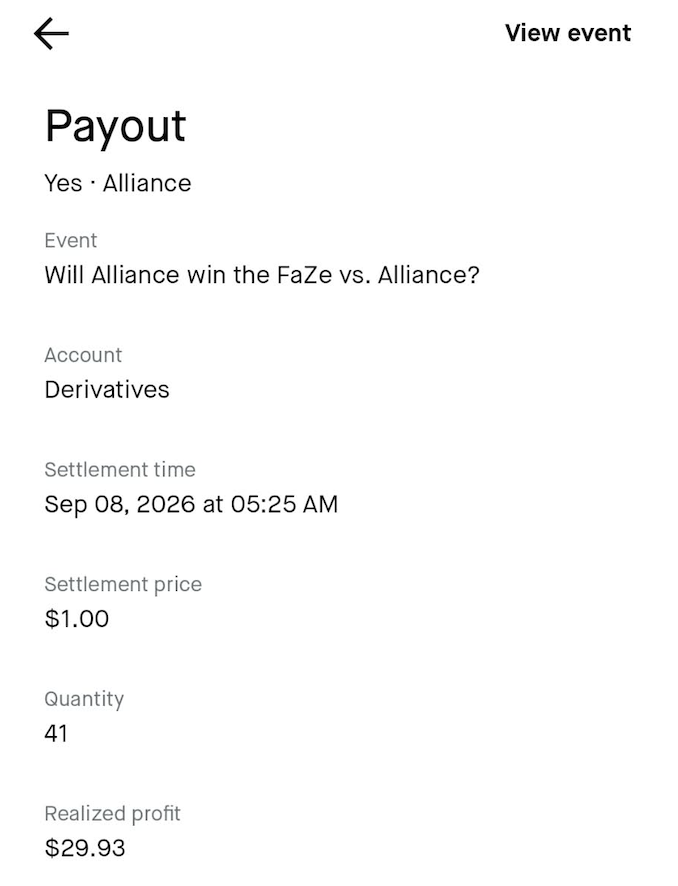Image resolution: width=678 pixels, height=886 pixels.
Task: Go back using the arrow icon
Action: tap(51, 33)
